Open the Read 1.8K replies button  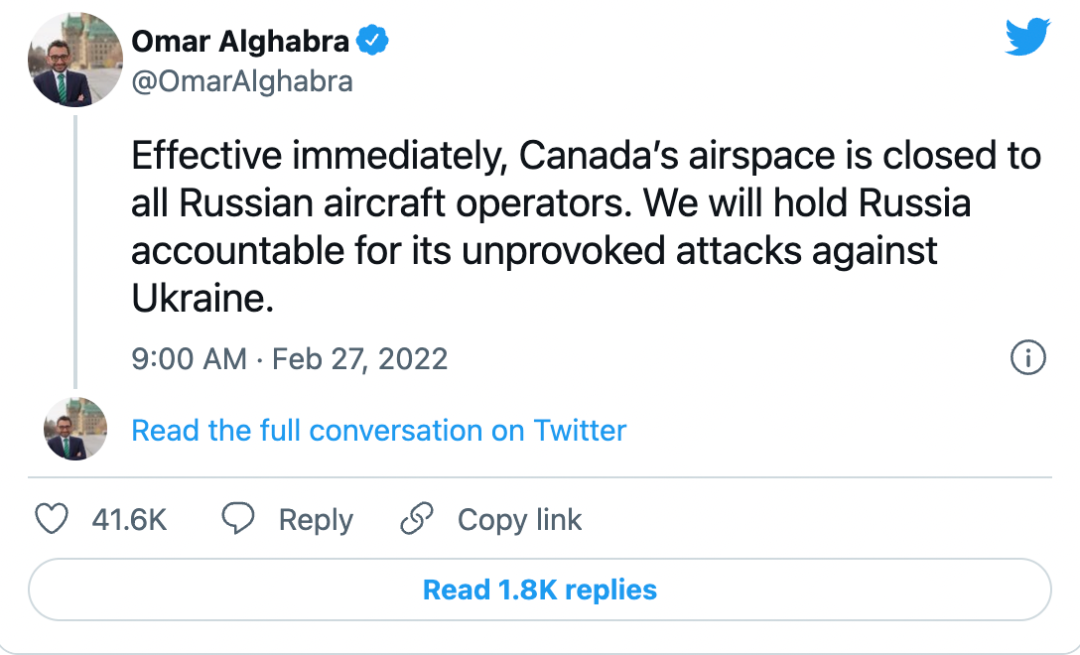click(x=540, y=589)
